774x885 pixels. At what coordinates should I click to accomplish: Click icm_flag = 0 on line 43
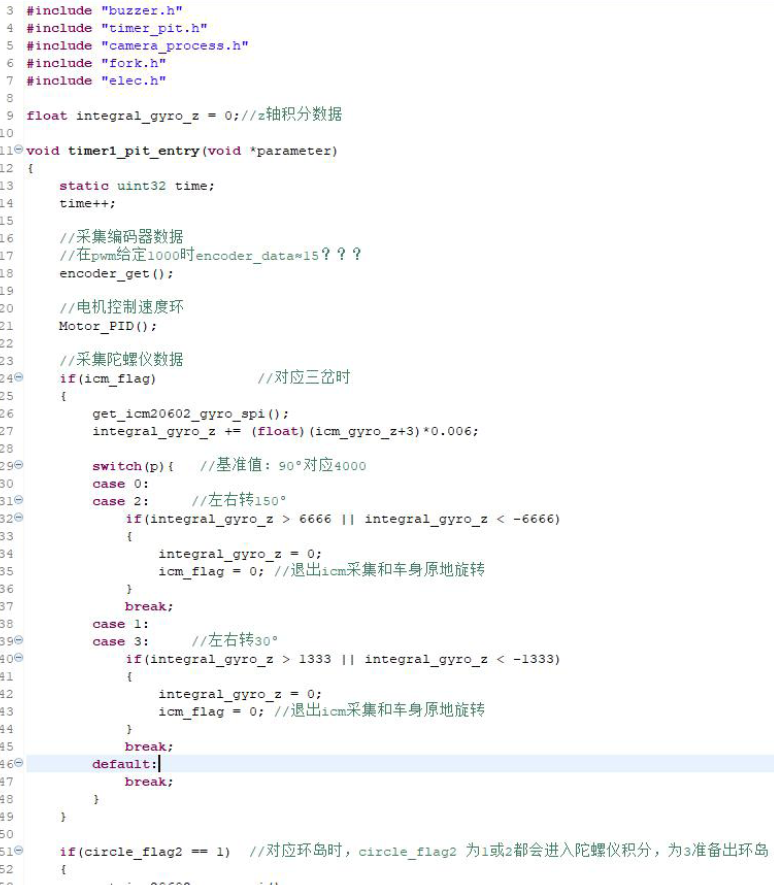point(211,712)
